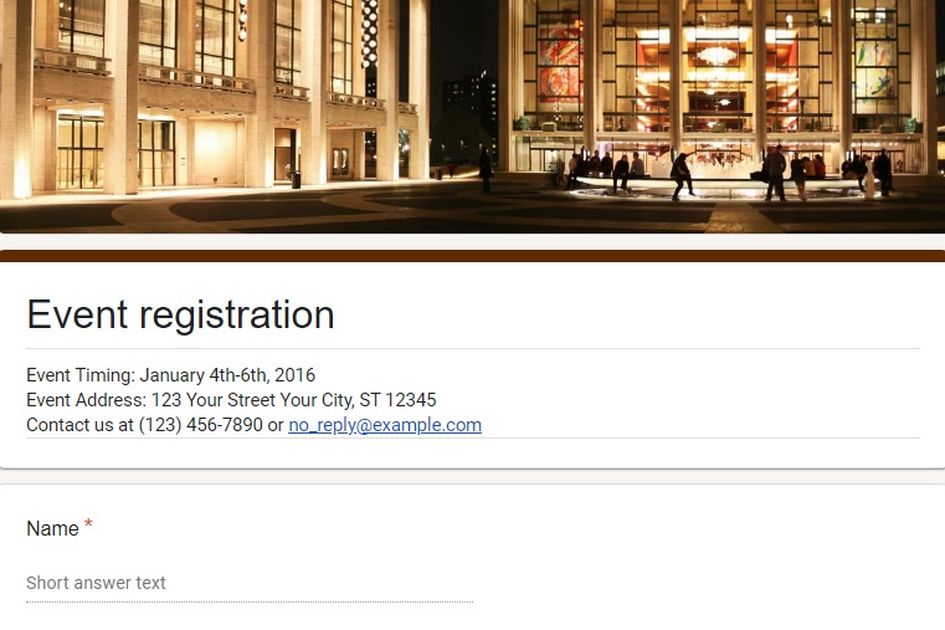
Task: Click the brown accent bar above title
Action: tap(472, 256)
